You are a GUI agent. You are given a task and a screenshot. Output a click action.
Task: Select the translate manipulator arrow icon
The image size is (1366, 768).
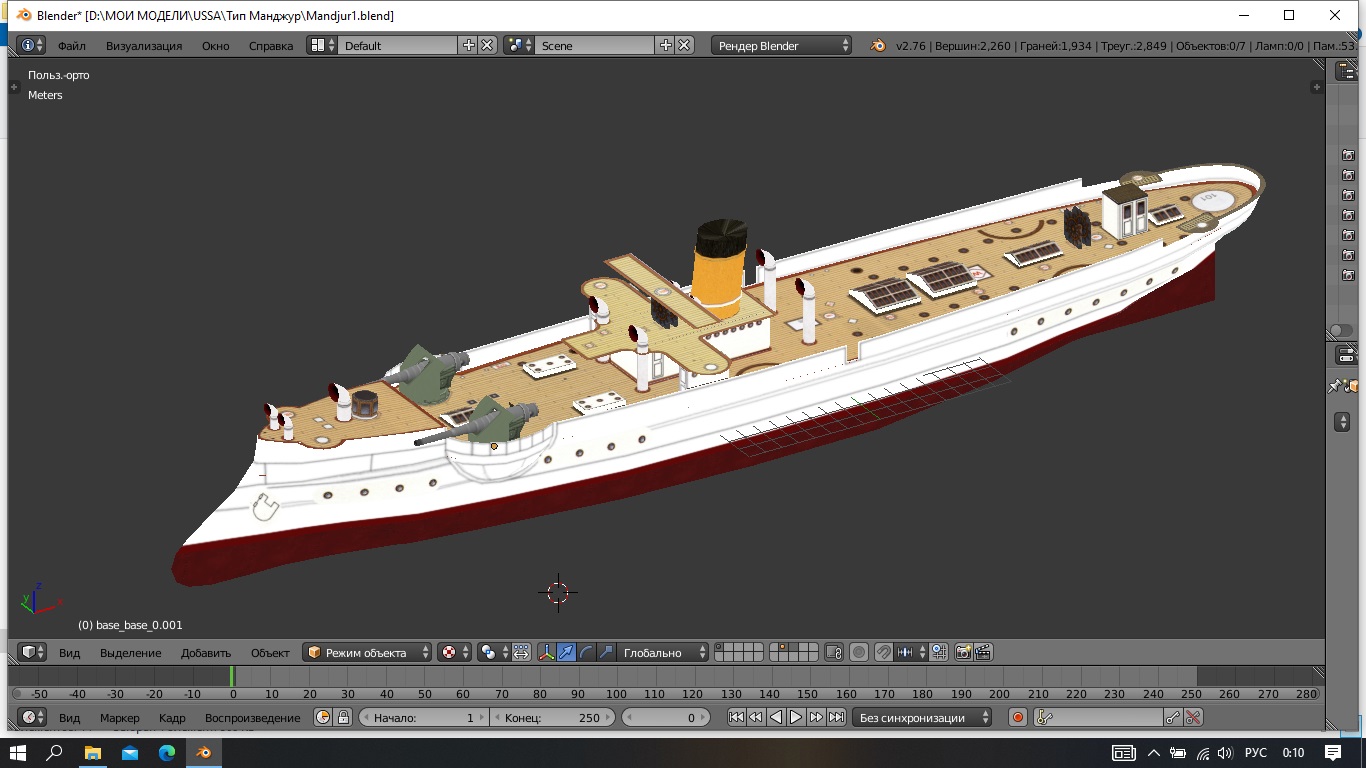click(567, 652)
